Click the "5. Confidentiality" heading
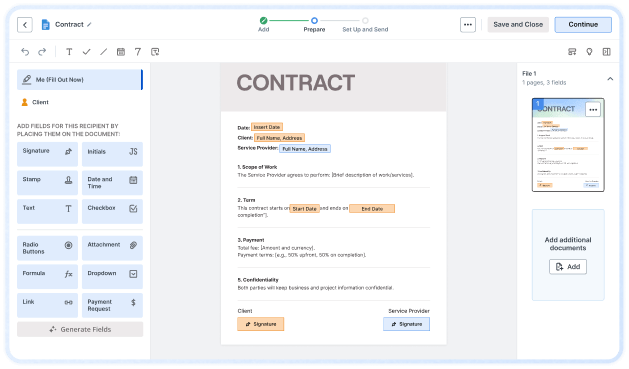This screenshot has height=369, width=629. [258, 280]
